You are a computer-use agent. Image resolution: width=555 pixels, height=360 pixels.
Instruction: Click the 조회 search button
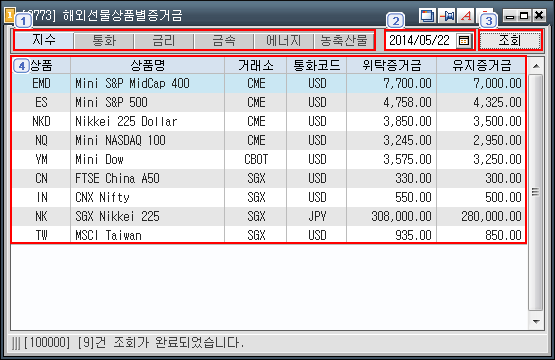510,40
